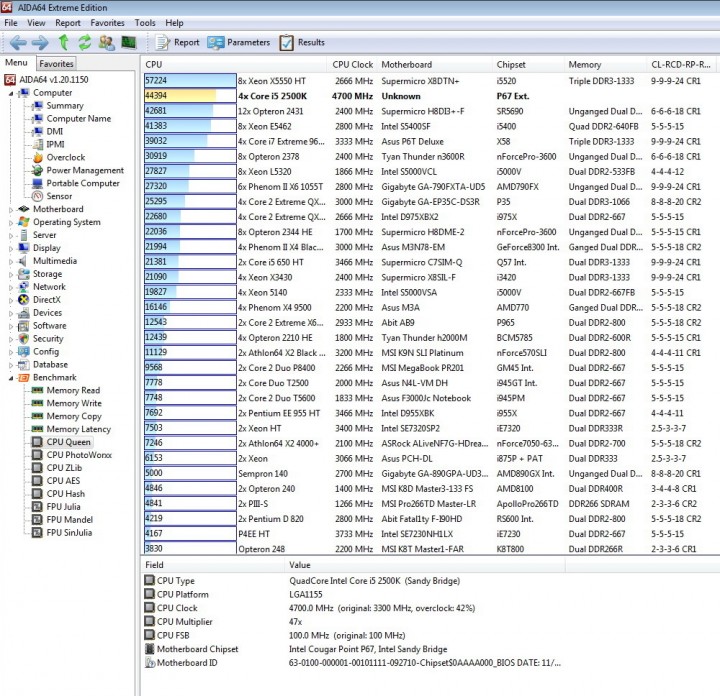Viewport: 720px width, 696px height.
Task: Click the Motherboard ID field row
Action: point(354,663)
